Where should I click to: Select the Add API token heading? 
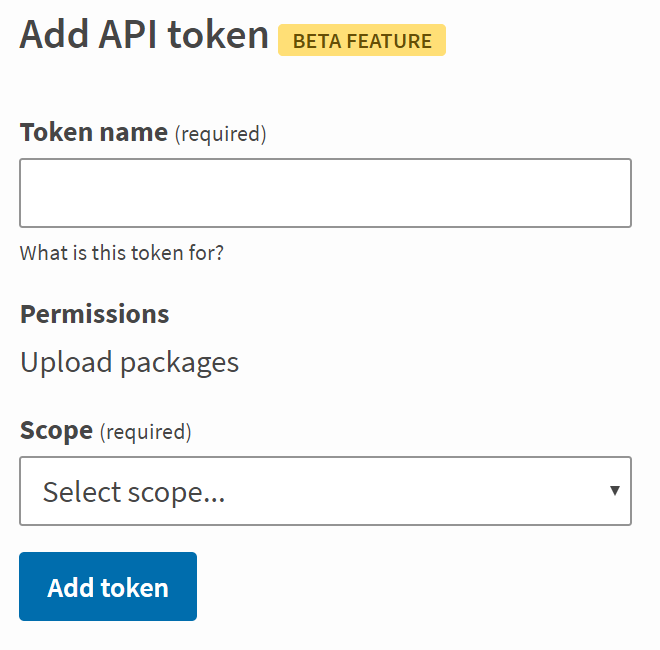pyautogui.click(x=144, y=36)
